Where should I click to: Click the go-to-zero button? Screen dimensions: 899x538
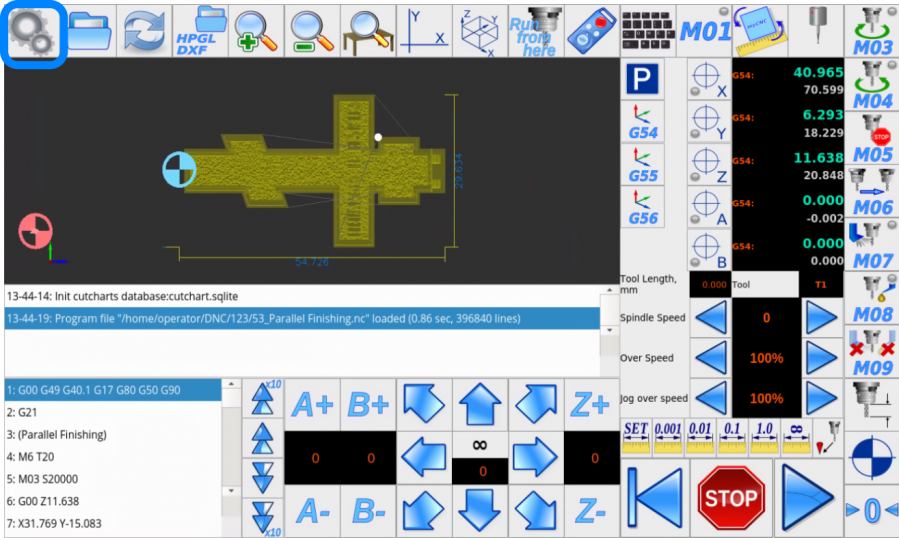click(x=872, y=510)
